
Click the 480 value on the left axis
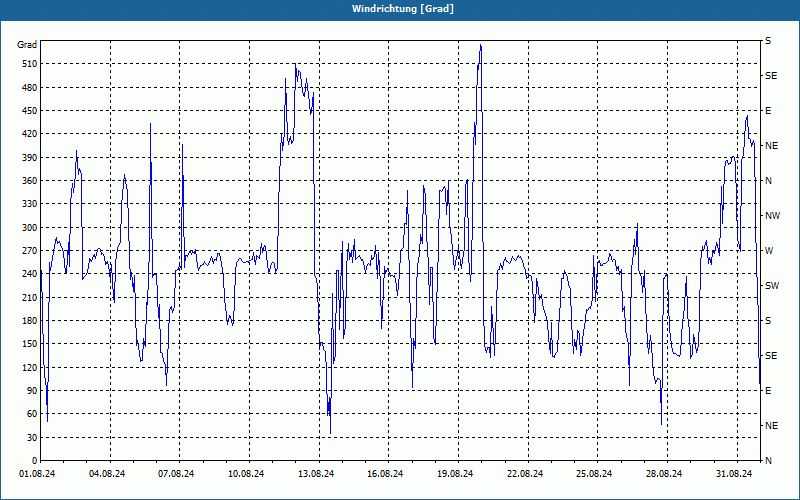(31, 87)
